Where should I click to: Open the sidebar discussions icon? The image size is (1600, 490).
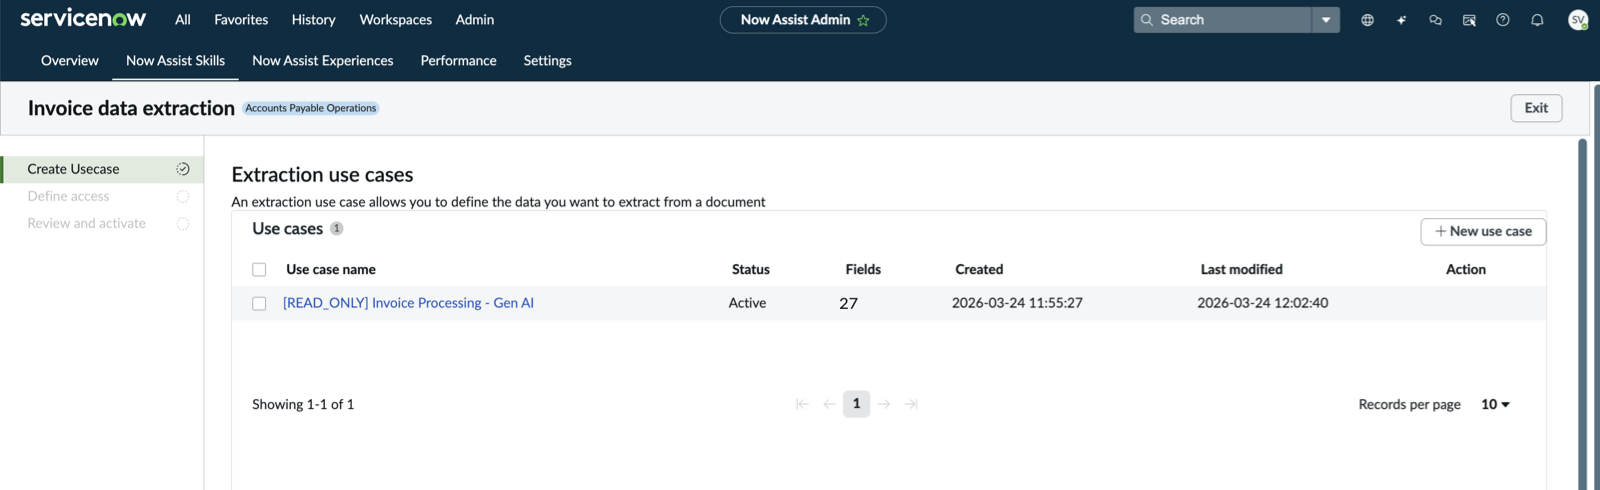click(x=1469, y=20)
